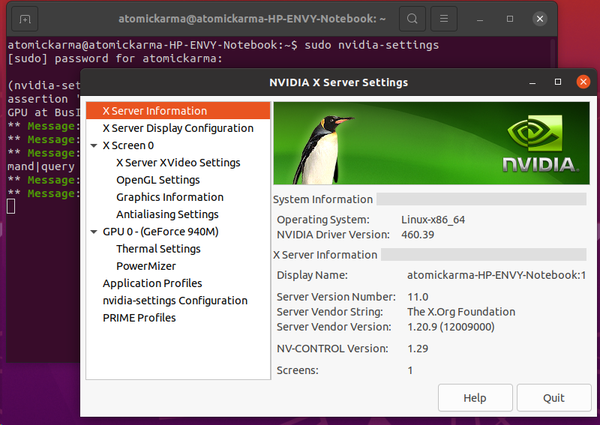Select Thermal Settings under GPU 0
600x425 pixels.
point(158,249)
